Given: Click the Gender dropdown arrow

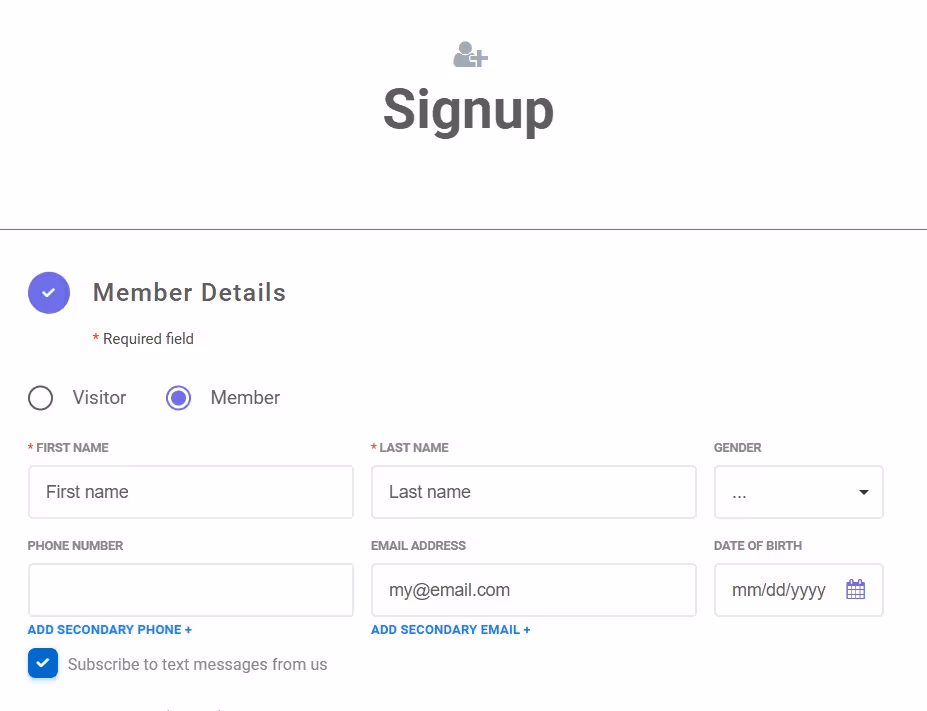Looking at the screenshot, I should pyautogui.click(x=862, y=492).
